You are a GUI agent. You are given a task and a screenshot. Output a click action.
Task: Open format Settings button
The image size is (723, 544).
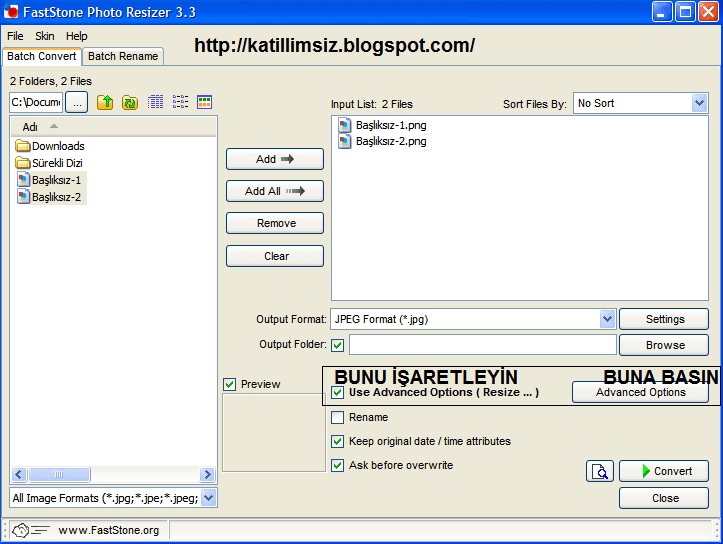pyautogui.click(x=664, y=319)
